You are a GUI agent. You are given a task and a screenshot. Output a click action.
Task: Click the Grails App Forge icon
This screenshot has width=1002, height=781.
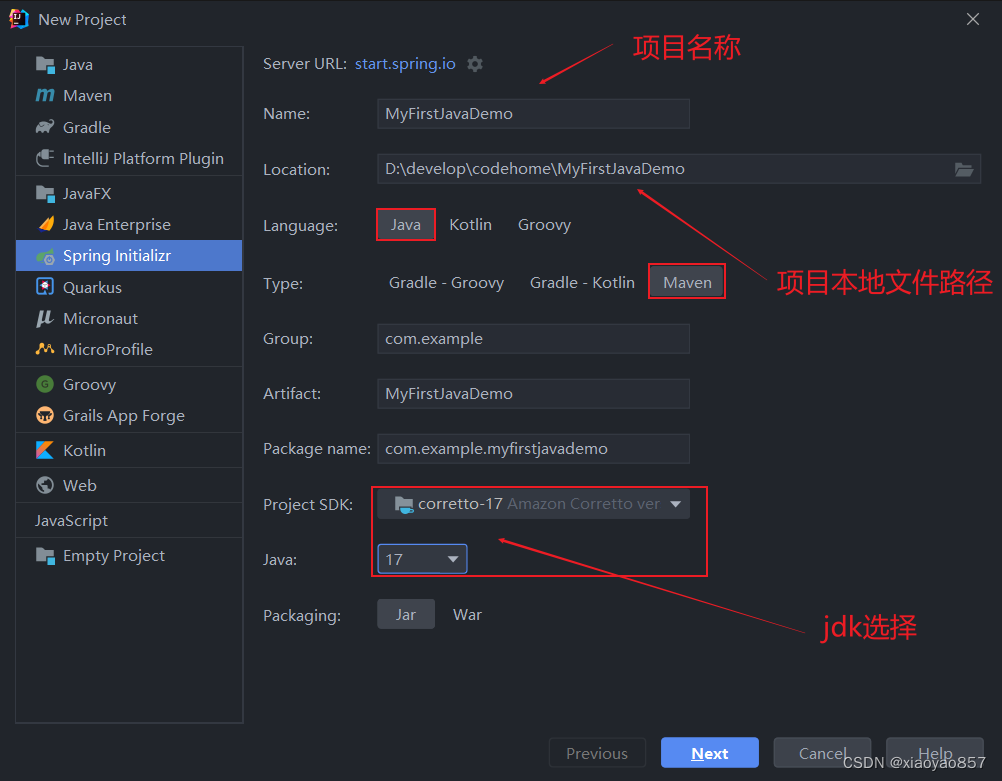coord(45,415)
